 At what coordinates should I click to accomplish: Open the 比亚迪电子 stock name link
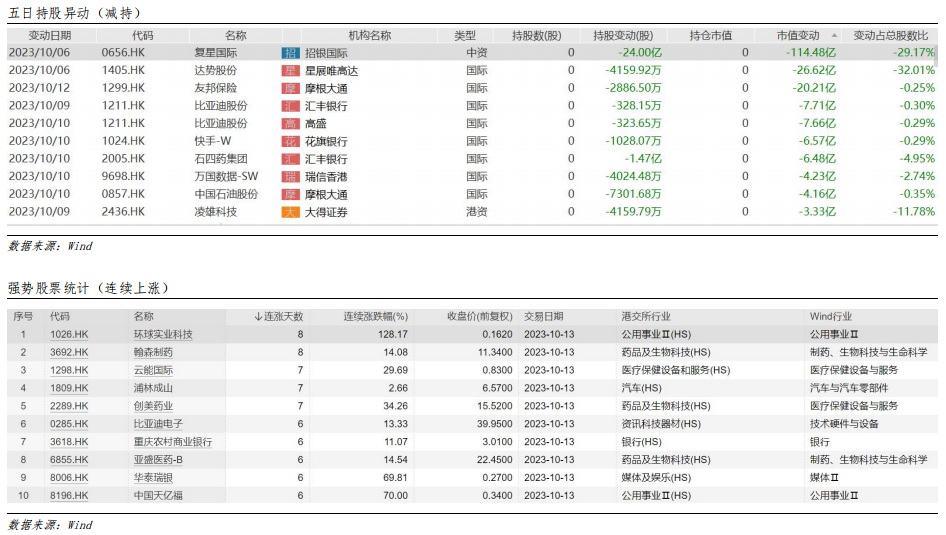(158, 424)
